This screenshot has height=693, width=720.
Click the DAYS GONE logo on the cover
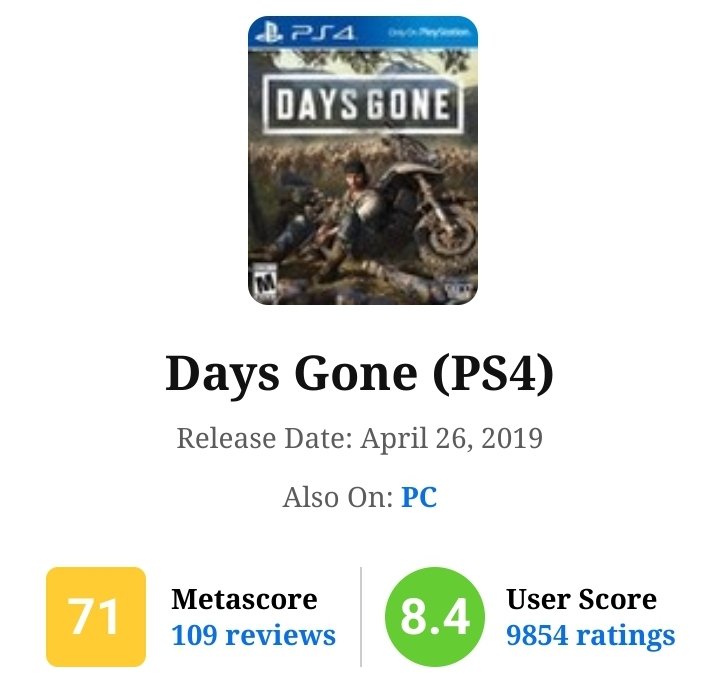pos(362,106)
